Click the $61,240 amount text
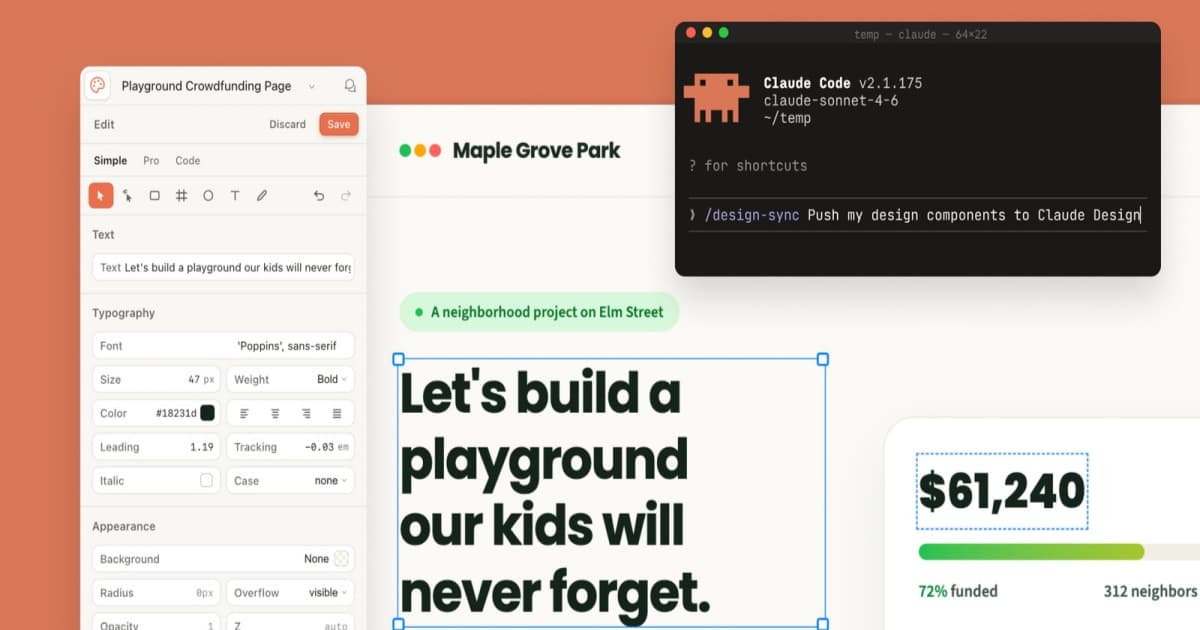This screenshot has width=1200, height=630. pyautogui.click(x=1002, y=491)
